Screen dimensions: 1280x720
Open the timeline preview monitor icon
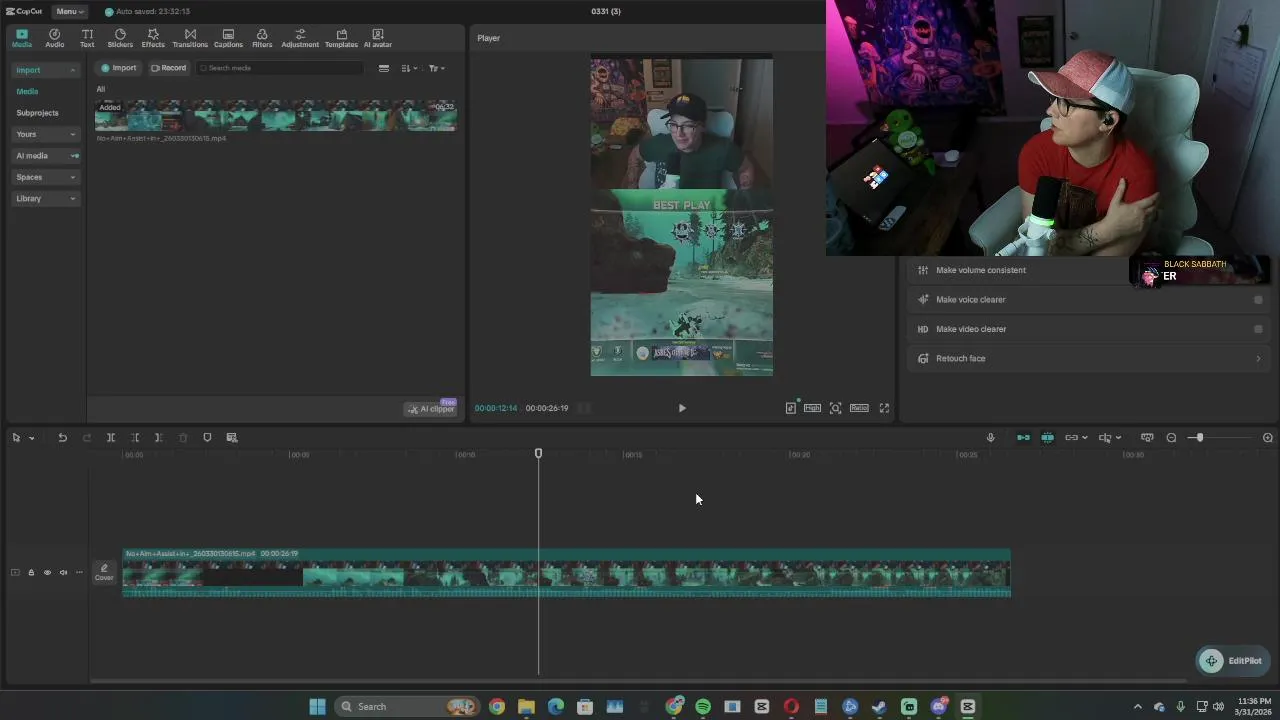(1147, 438)
